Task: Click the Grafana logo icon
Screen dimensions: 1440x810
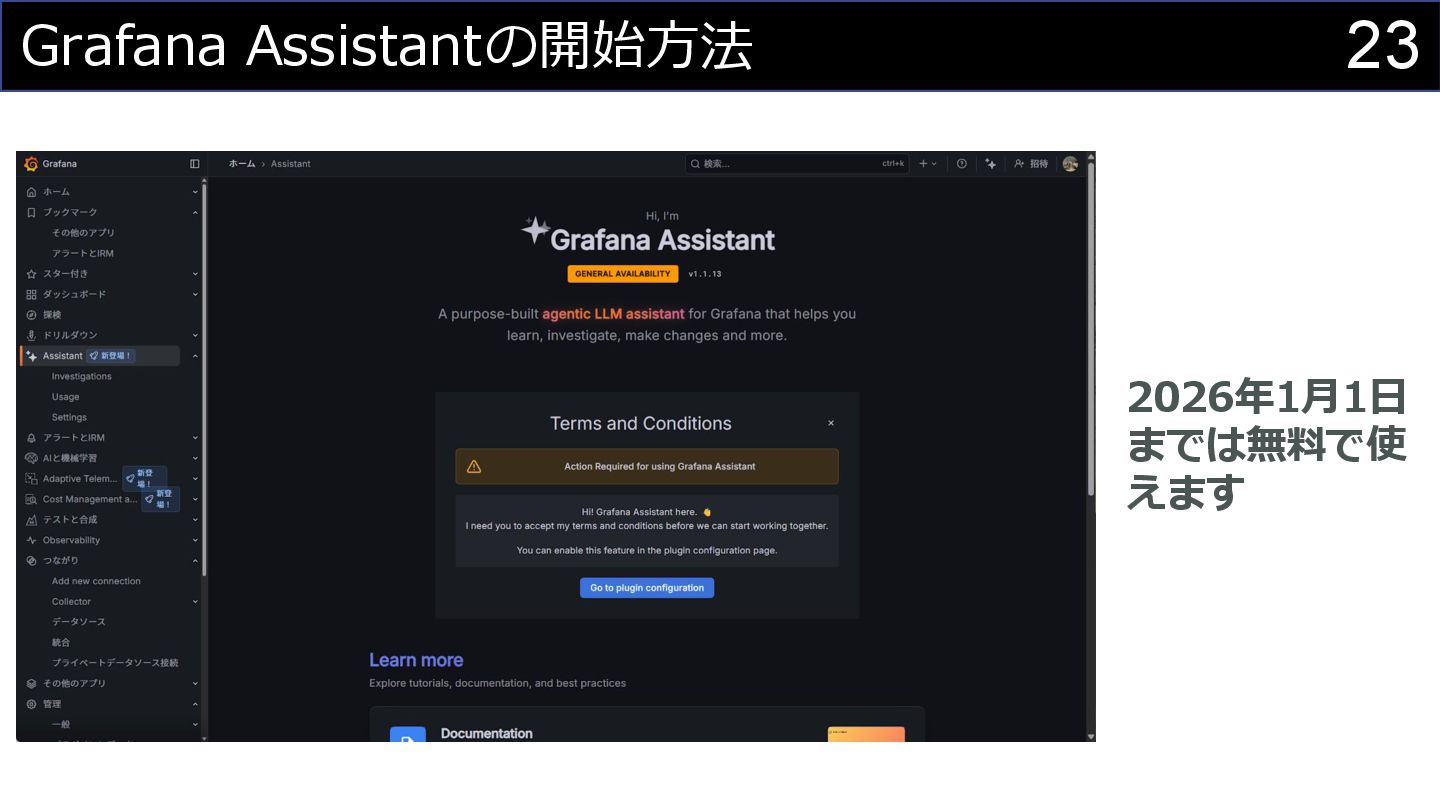Action: [x=31, y=164]
